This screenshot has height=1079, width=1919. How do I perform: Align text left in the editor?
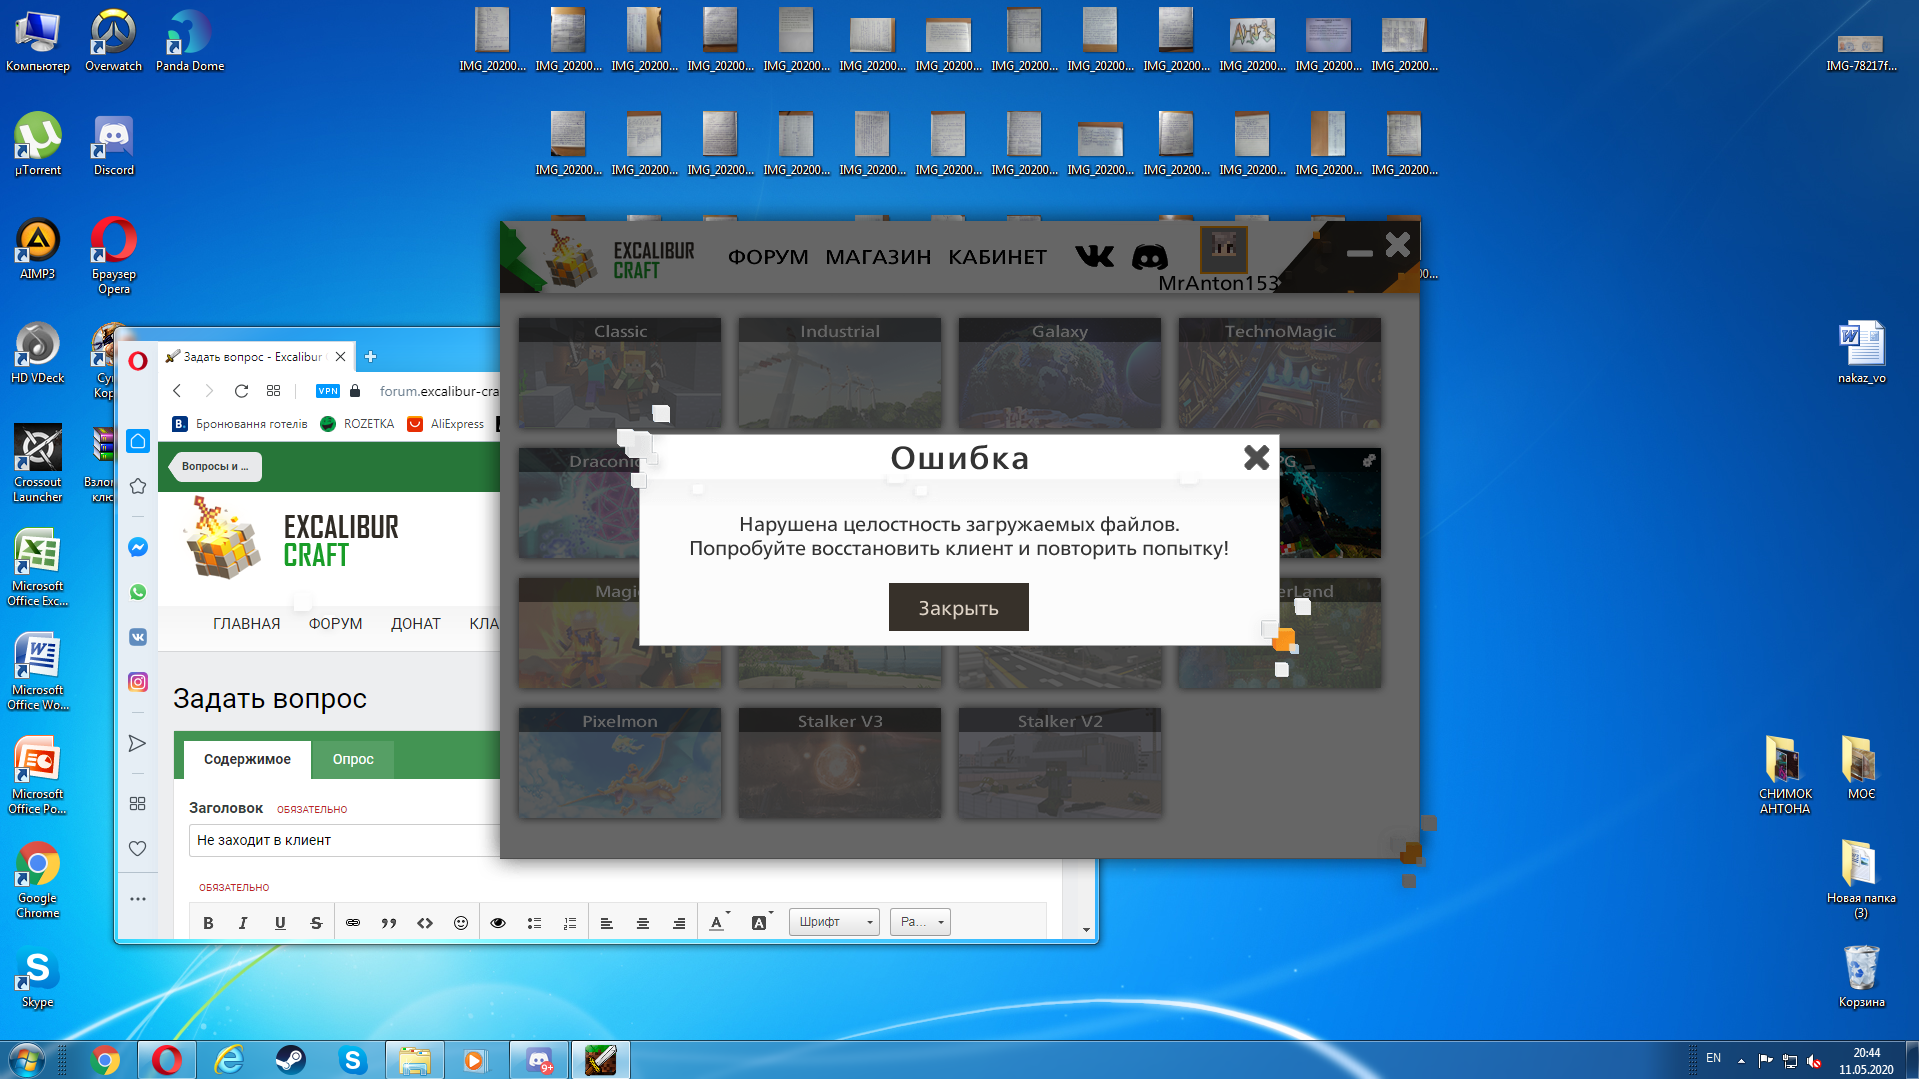[607, 923]
